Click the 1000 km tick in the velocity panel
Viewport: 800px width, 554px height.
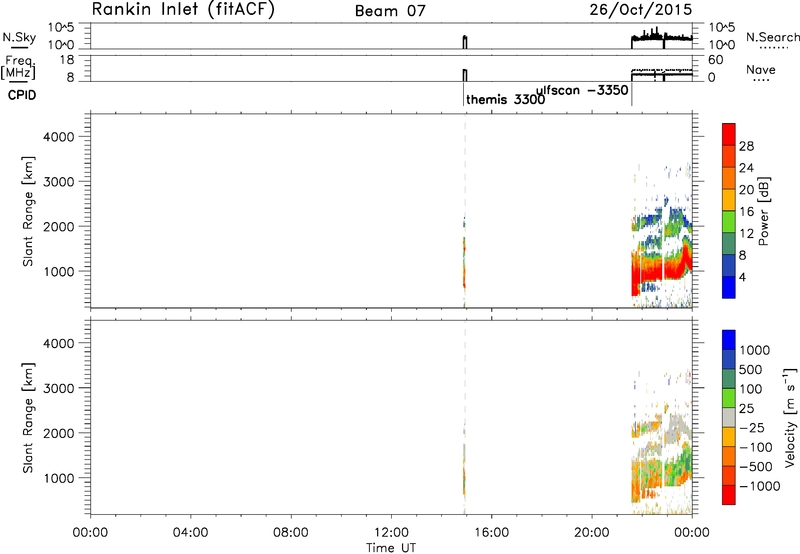coord(59,478)
